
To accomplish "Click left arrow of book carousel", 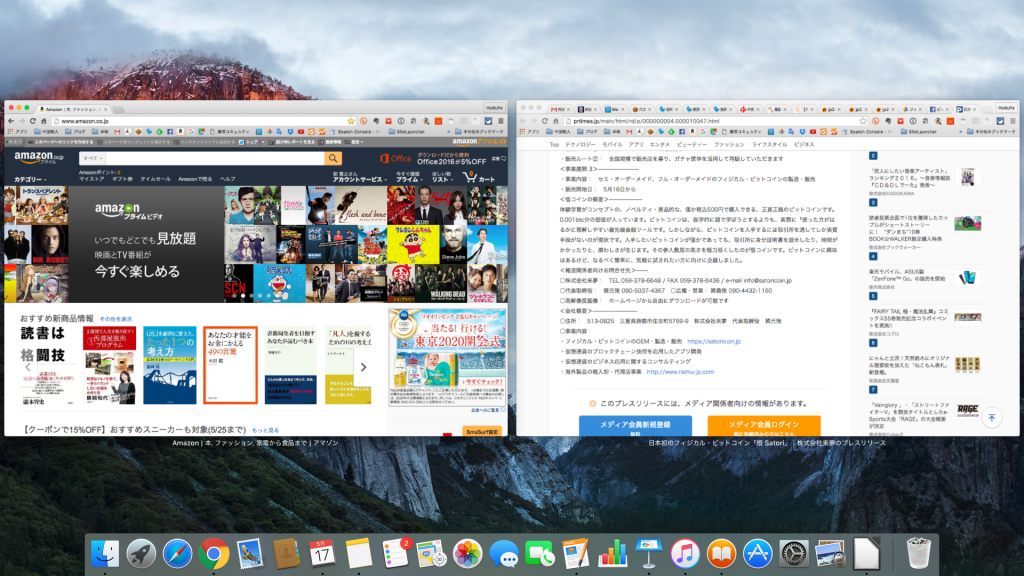I will [27, 367].
